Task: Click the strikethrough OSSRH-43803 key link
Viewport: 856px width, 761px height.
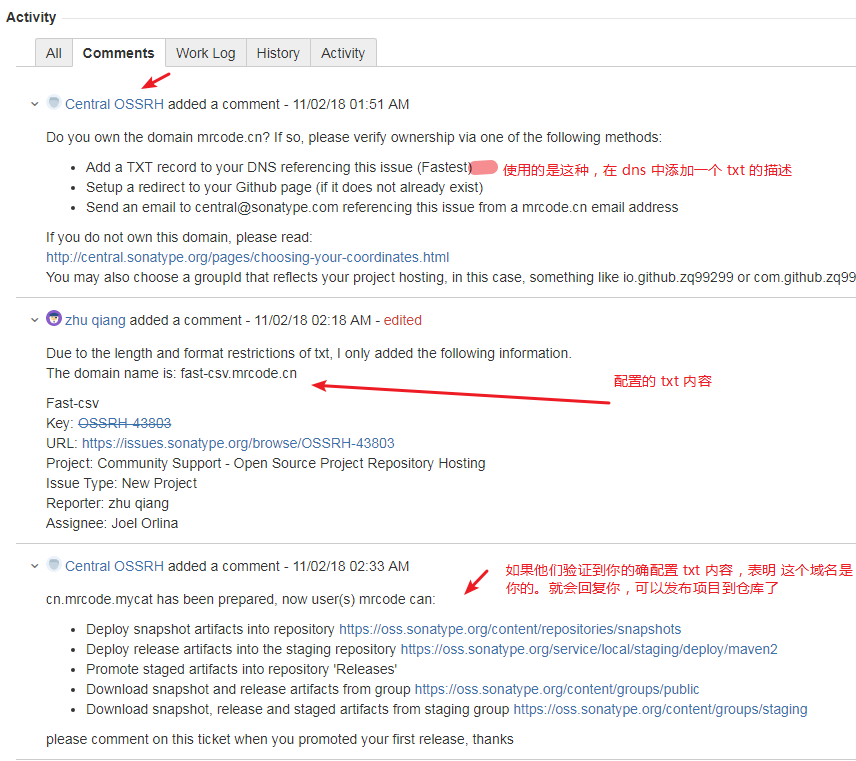Action: pyautogui.click(x=124, y=423)
